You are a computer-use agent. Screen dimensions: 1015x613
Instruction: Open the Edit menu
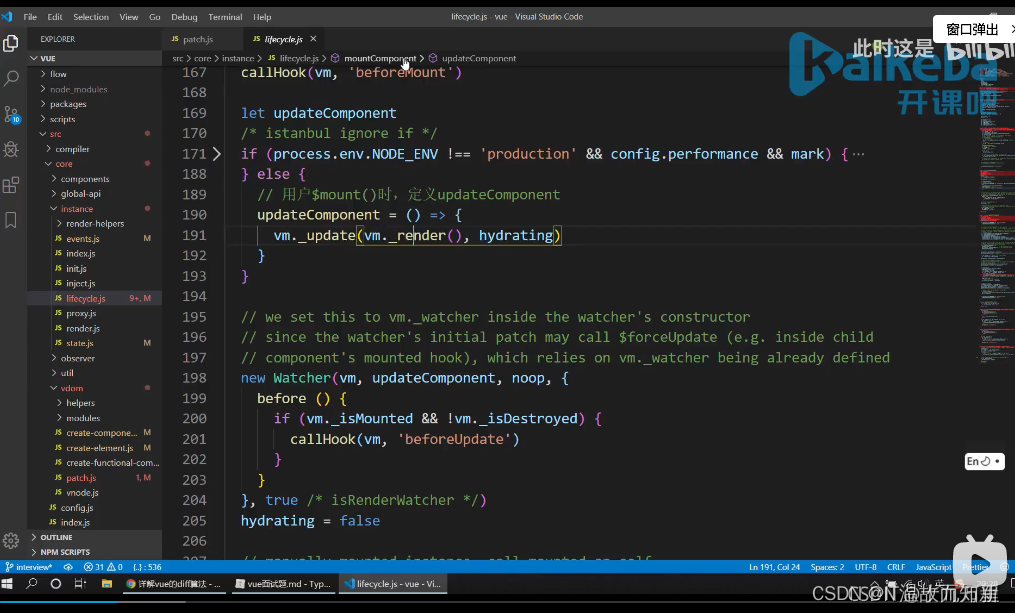(x=55, y=17)
